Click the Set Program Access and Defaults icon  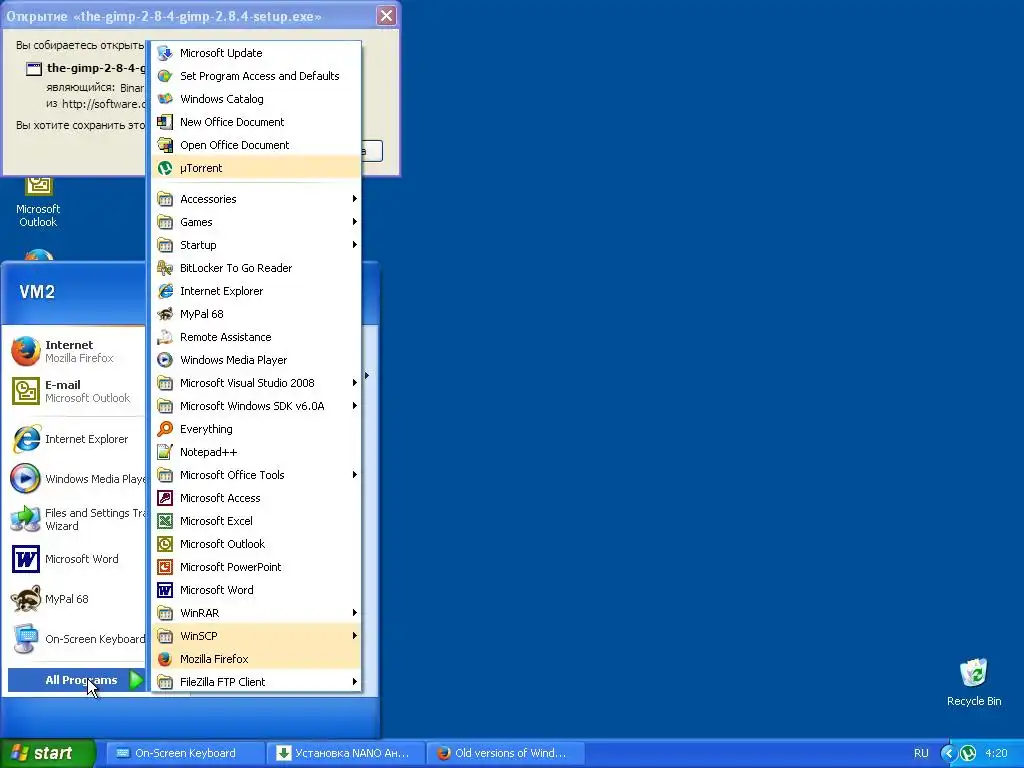(165, 76)
